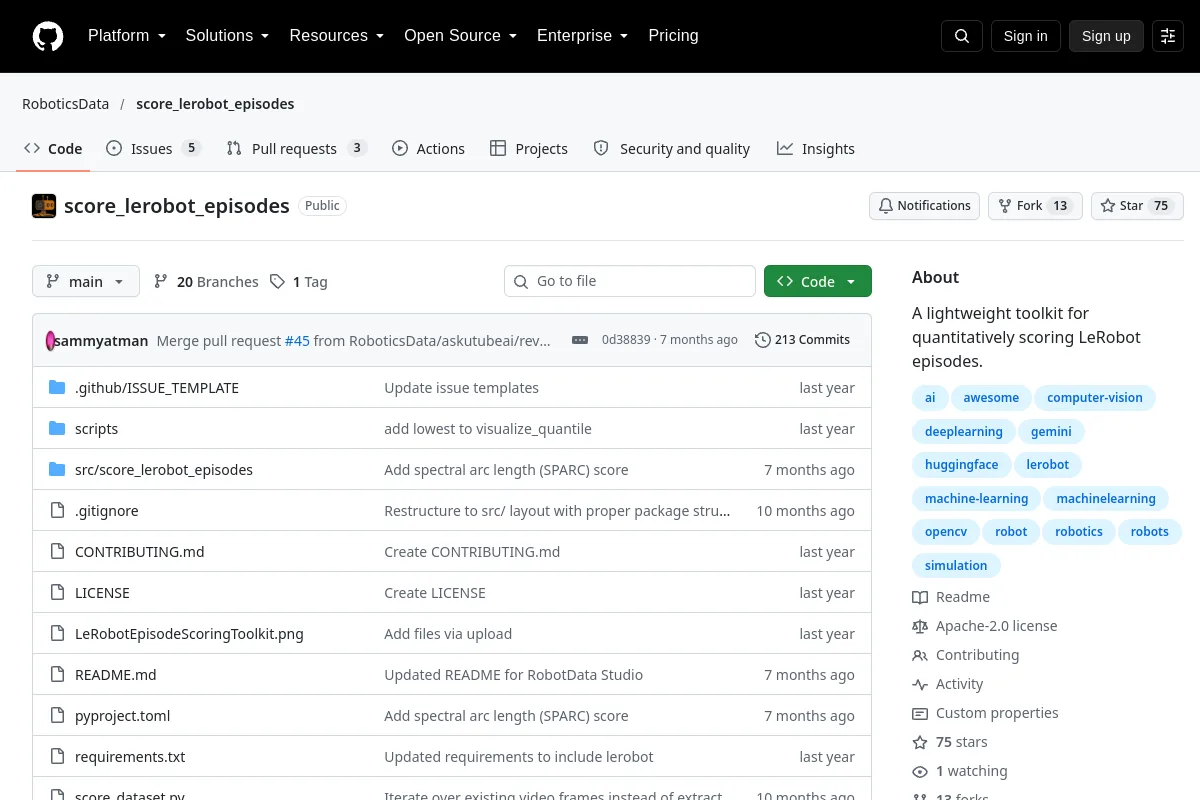The height and width of the screenshot is (800, 1200).
Task: Click the src/score_lerobot_episodes folder icon
Action: [57, 470]
